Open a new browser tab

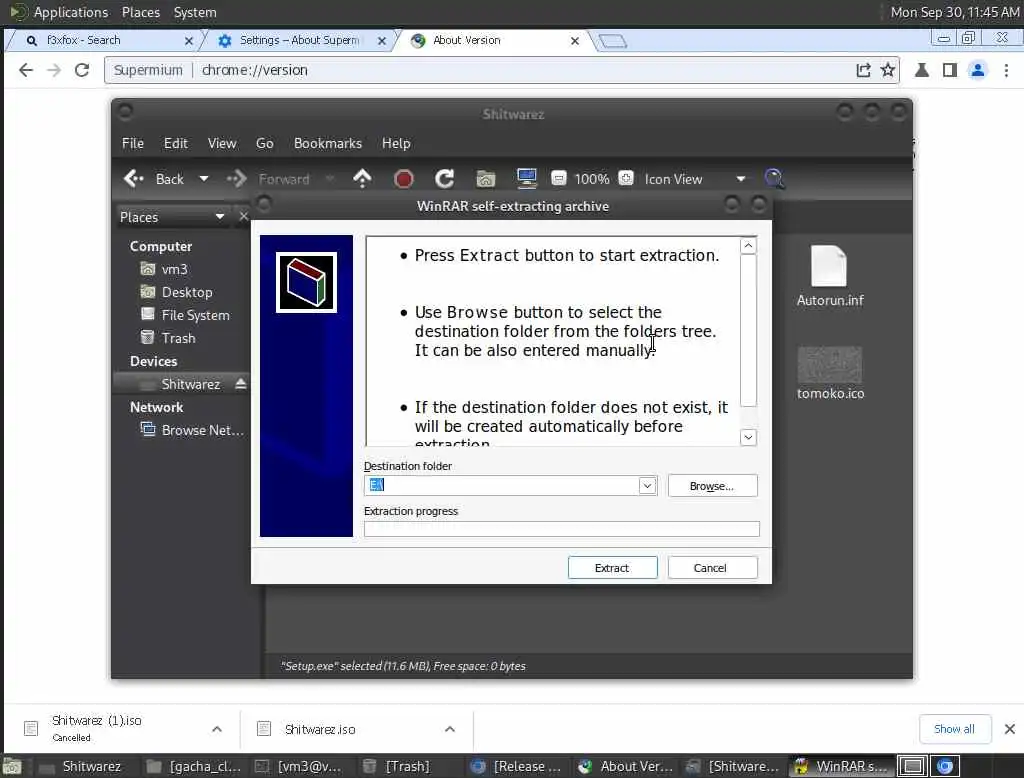[613, 41]
